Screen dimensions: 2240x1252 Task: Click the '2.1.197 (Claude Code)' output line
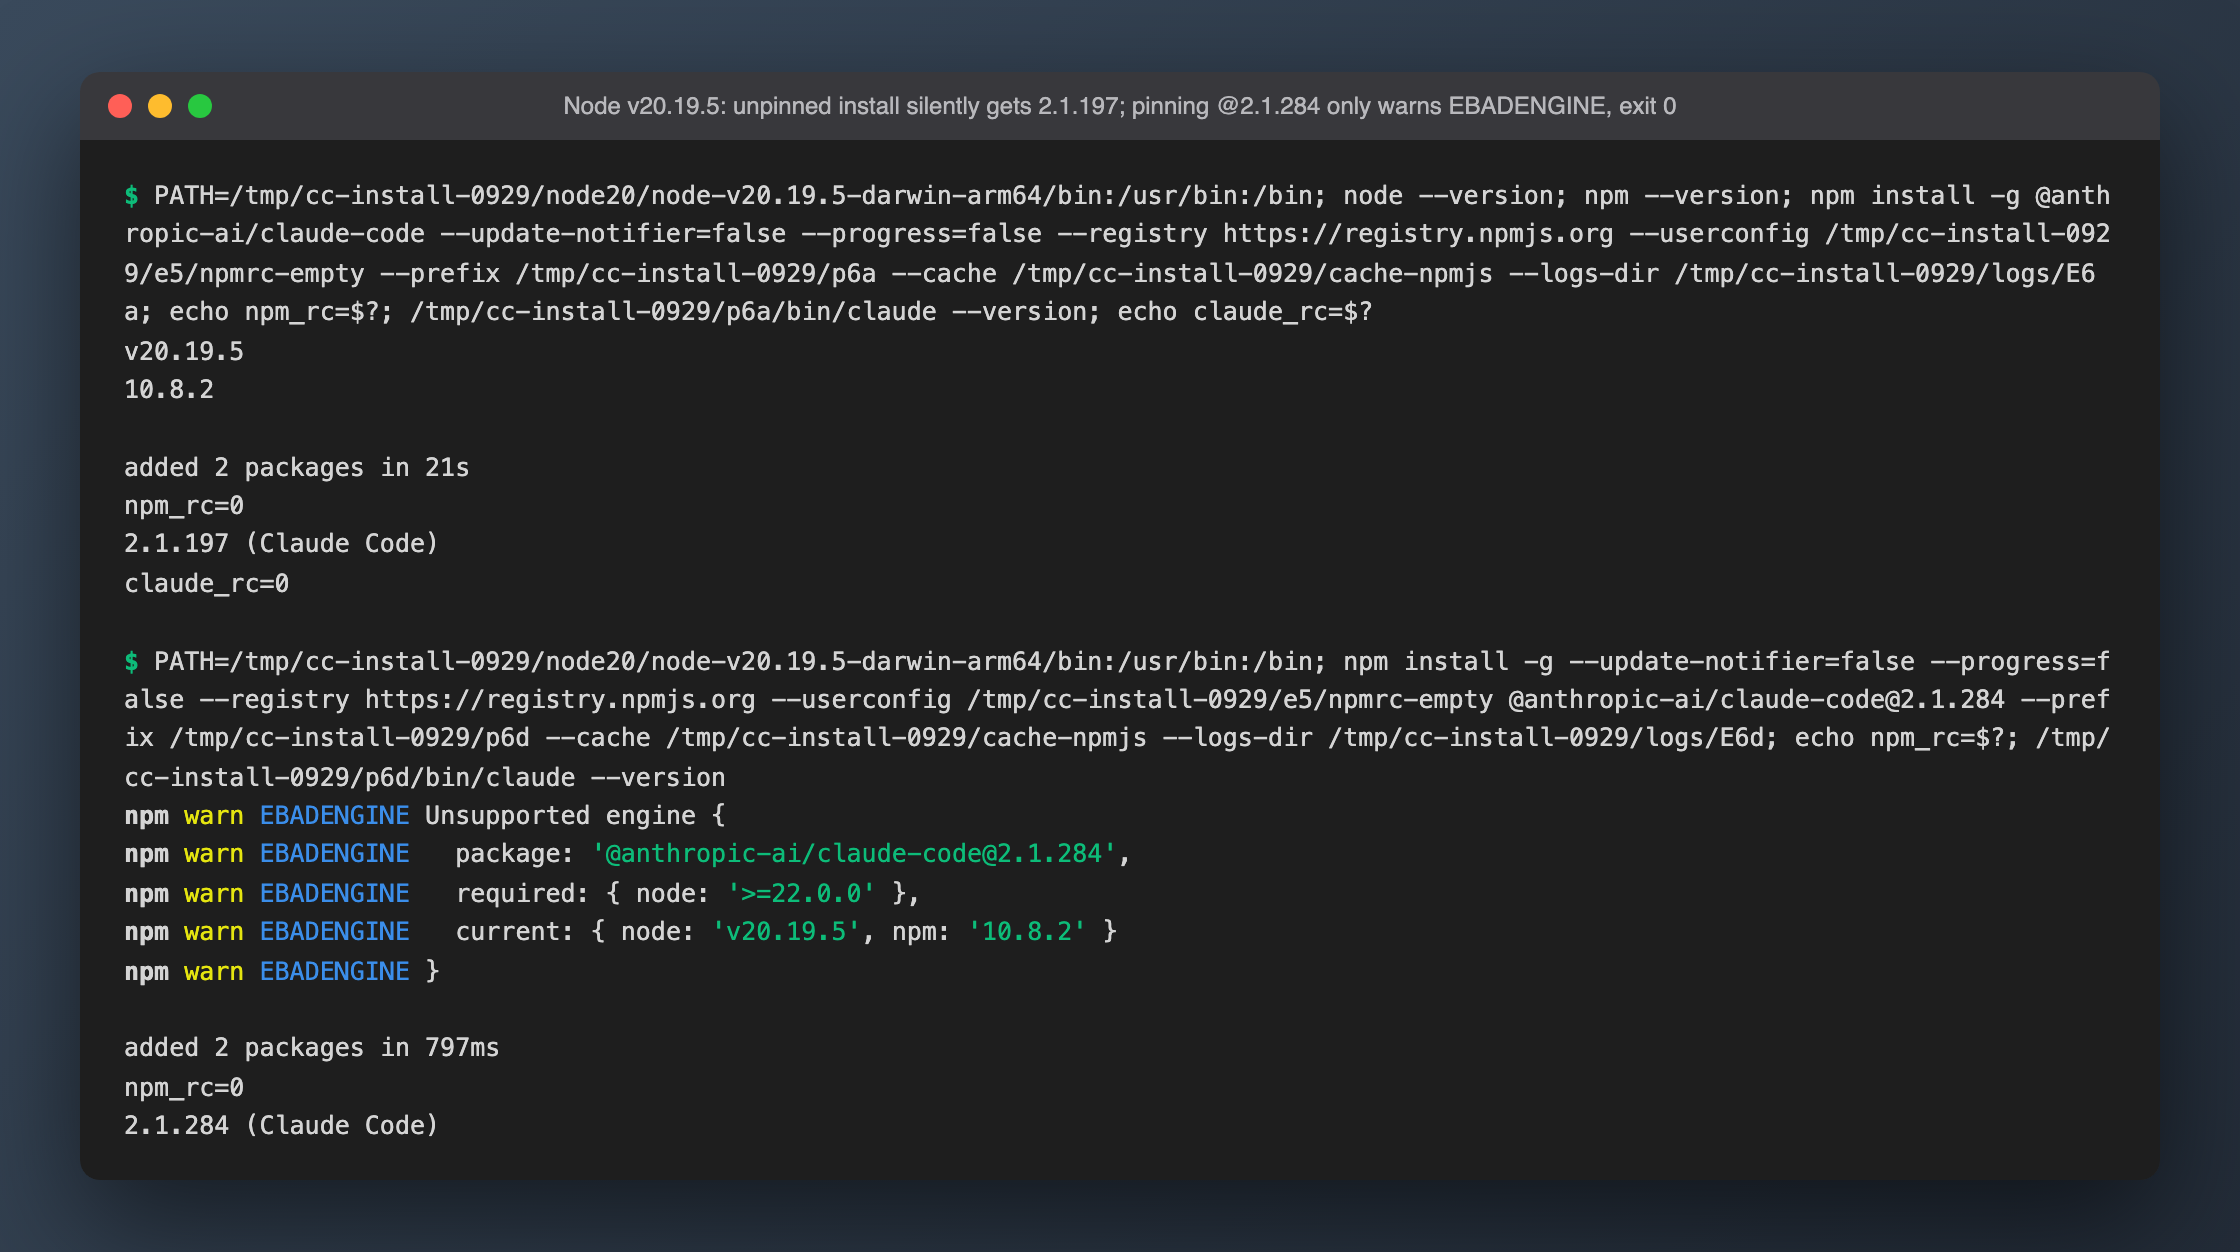(281, 544)
